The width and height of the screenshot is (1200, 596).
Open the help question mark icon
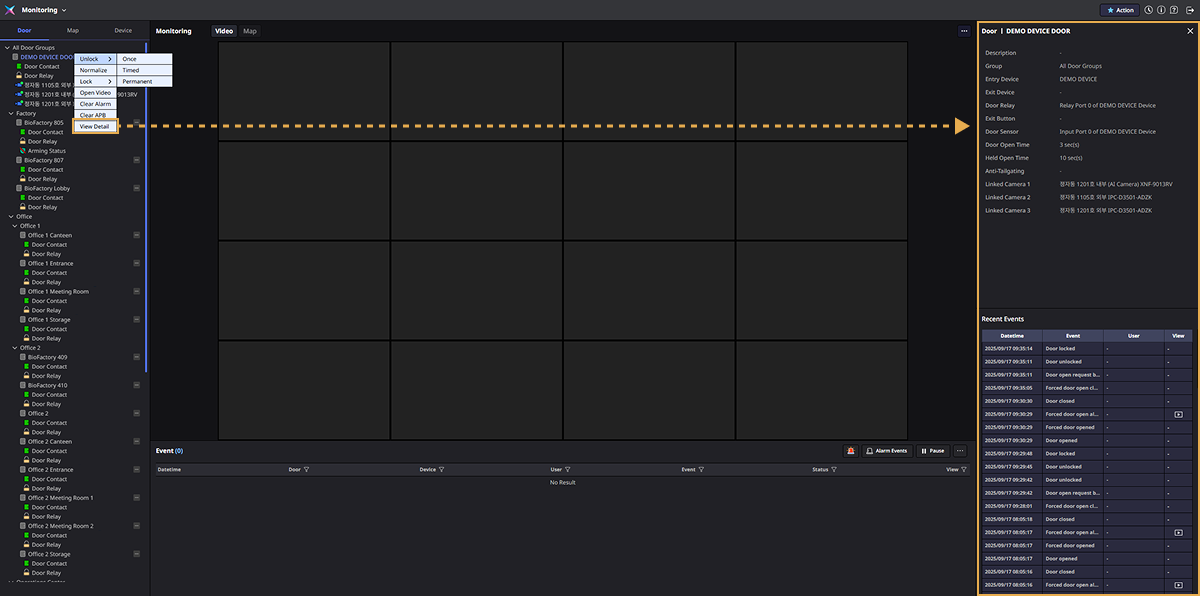tap(1174, 10)
